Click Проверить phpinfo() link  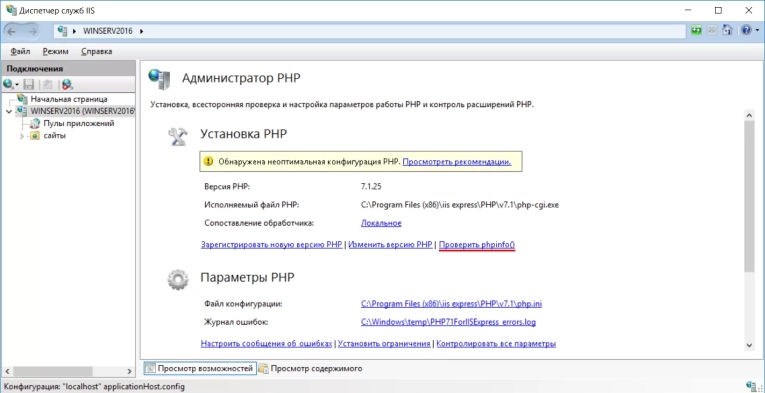(x=477, y=245)
